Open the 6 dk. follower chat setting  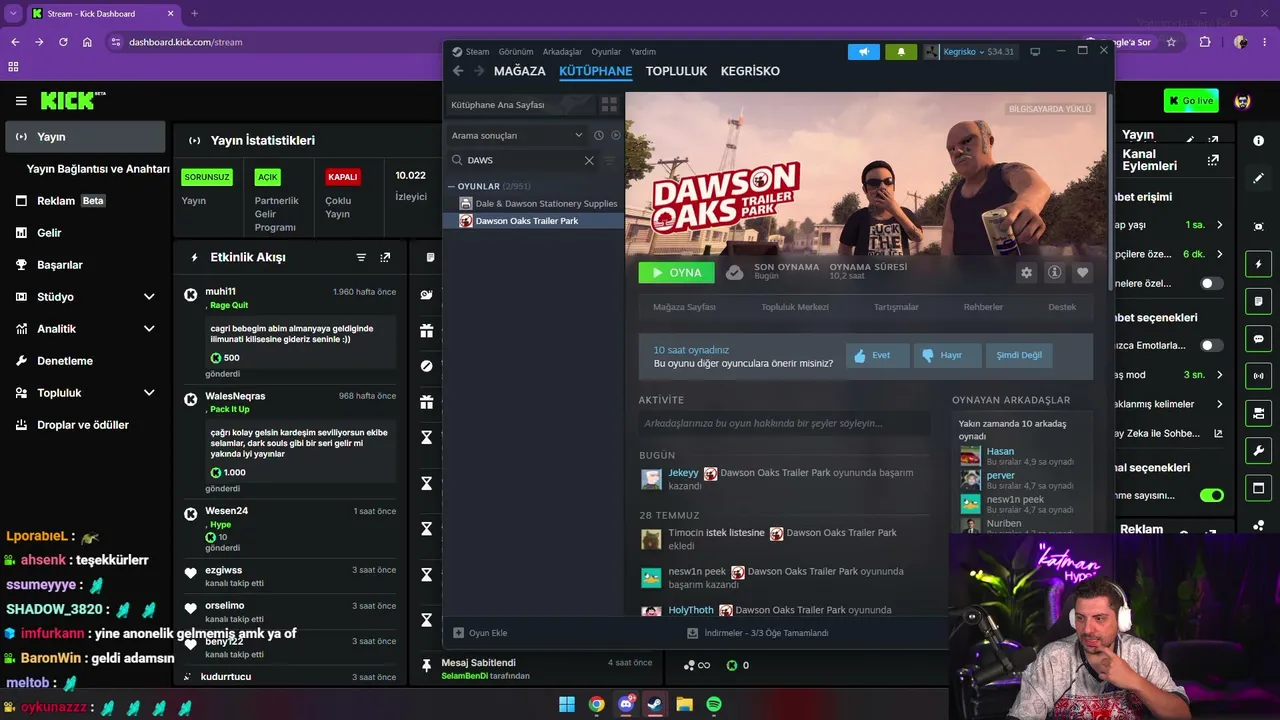pyautogui.click(x=1204, y=254)
